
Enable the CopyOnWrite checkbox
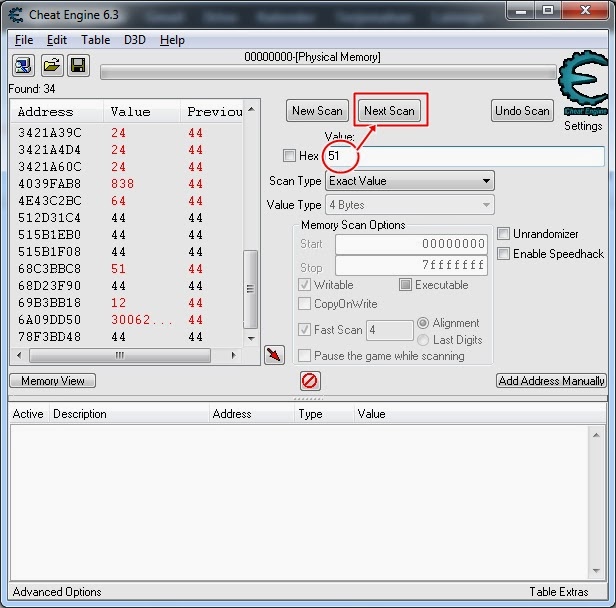click(304, 304)
